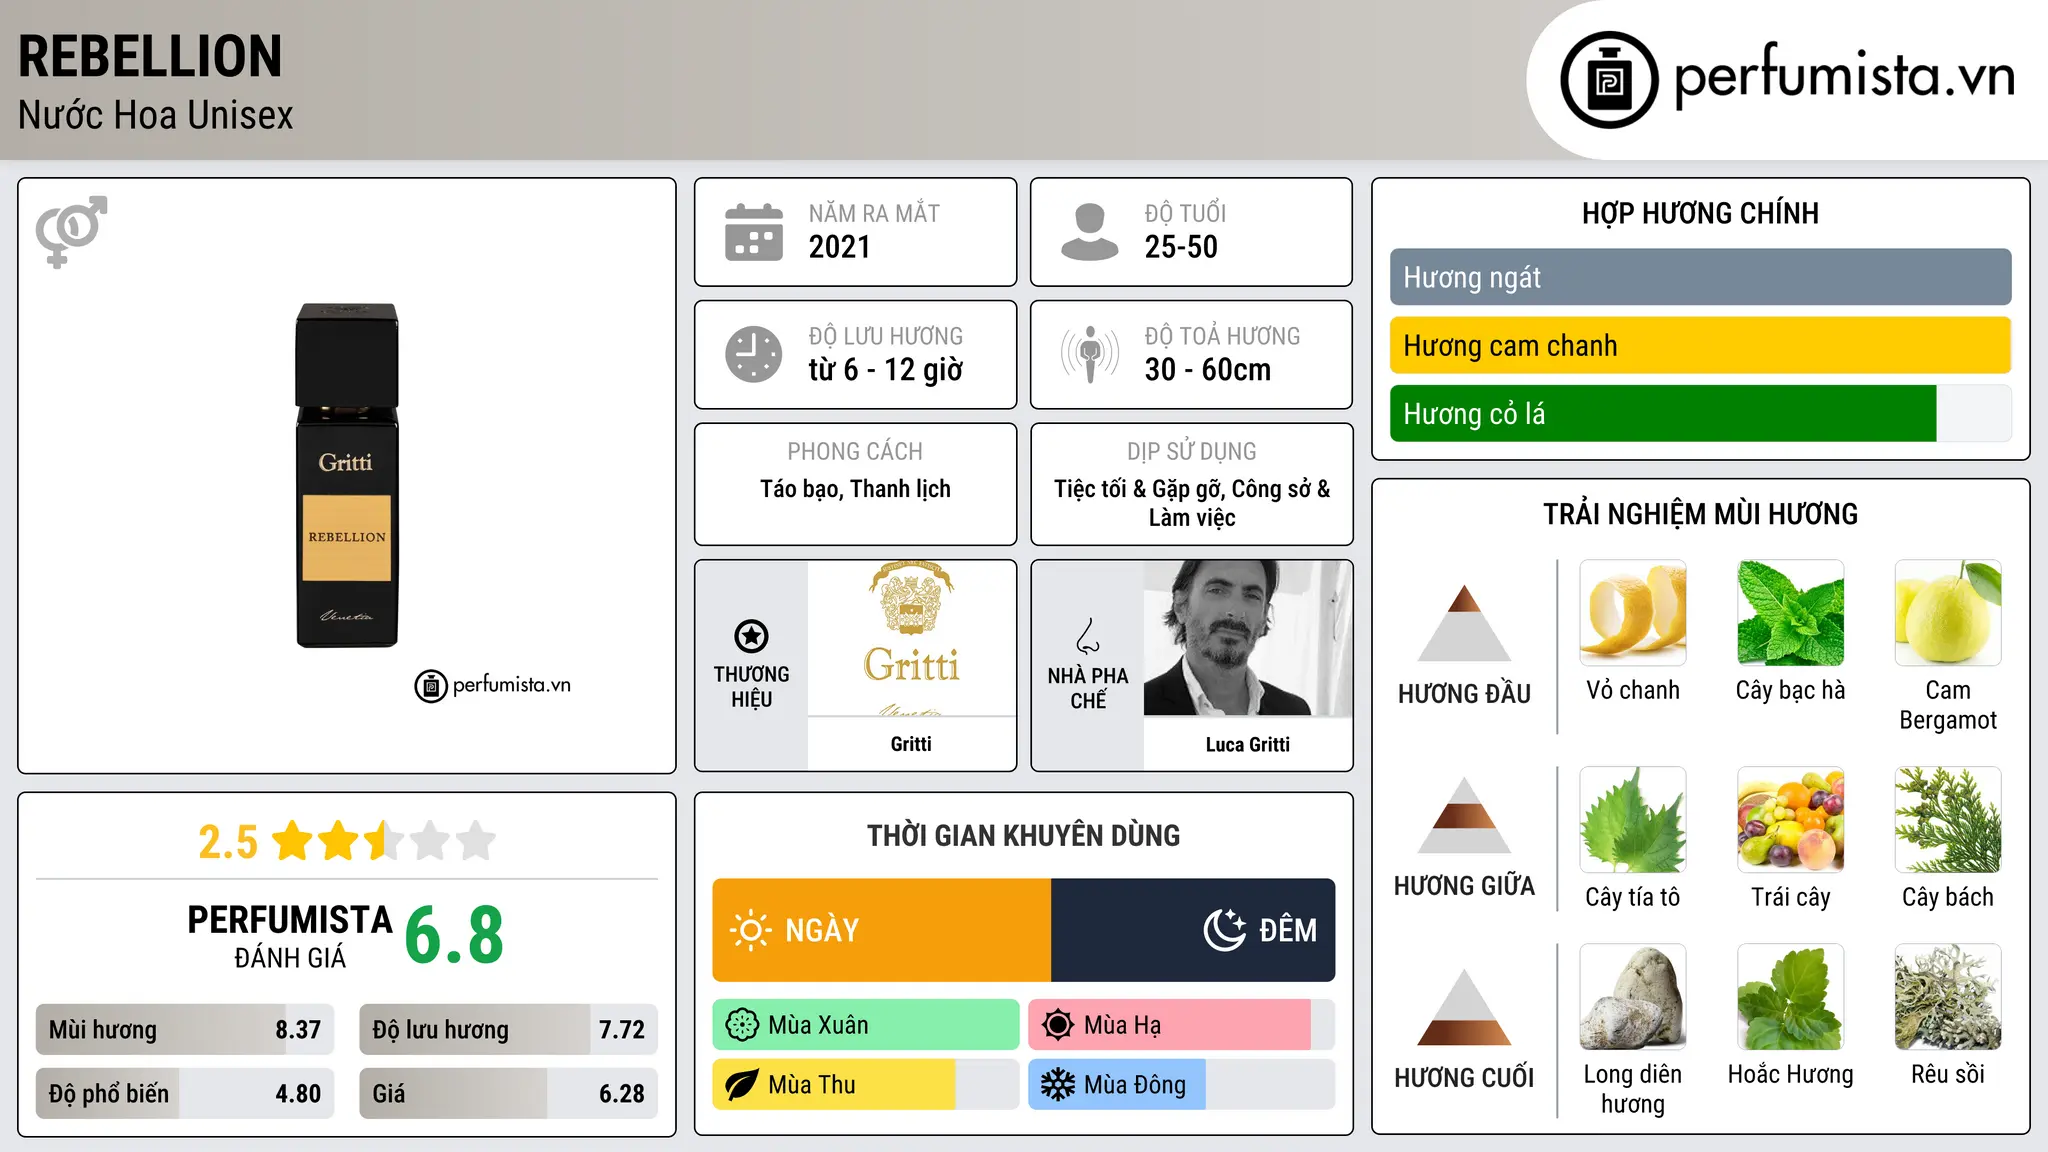2048x1152 pixels.
Task: Select the Cây tía tô perilla image
Action: (1633, 820)
